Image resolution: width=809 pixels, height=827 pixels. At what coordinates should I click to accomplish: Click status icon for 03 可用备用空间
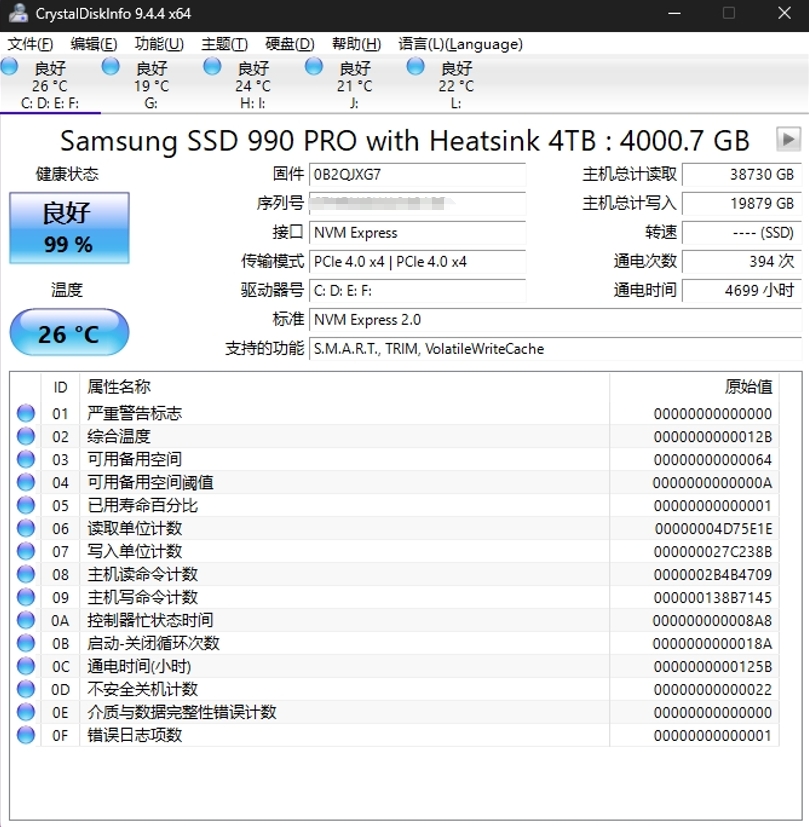click(26, 459)
